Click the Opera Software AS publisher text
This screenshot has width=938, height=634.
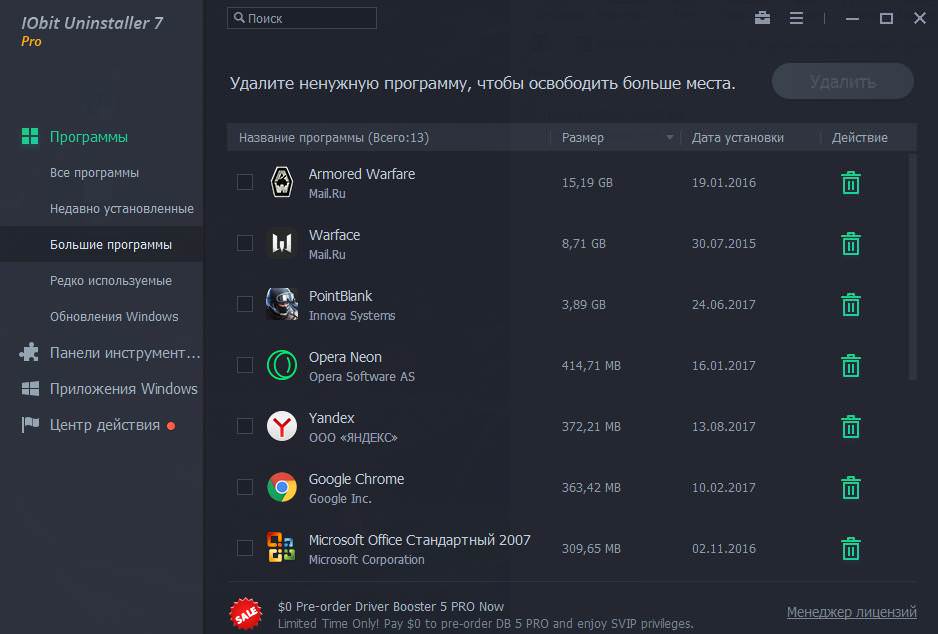pos(362,376)
